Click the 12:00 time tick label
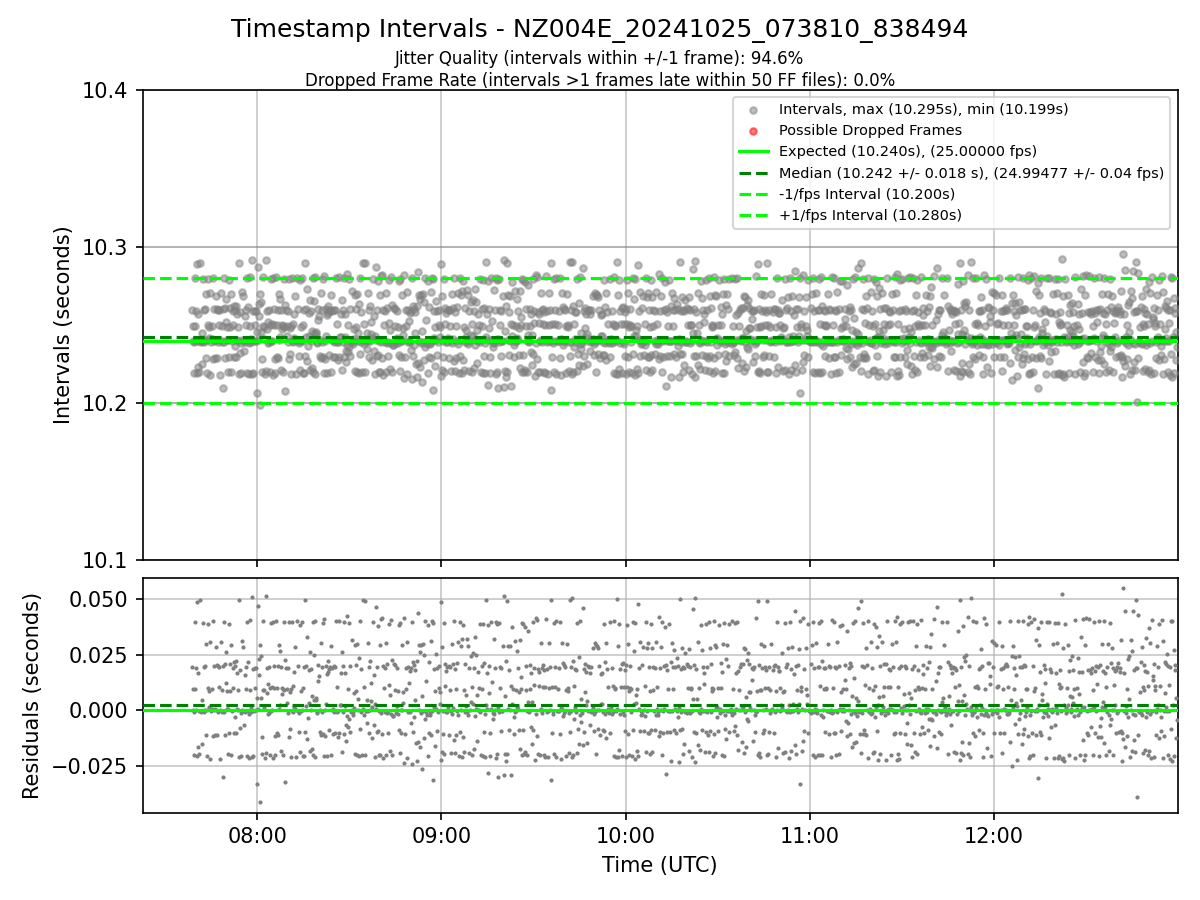The width and height of the screenshot is (1200, 900). click(x=993, y=834)
